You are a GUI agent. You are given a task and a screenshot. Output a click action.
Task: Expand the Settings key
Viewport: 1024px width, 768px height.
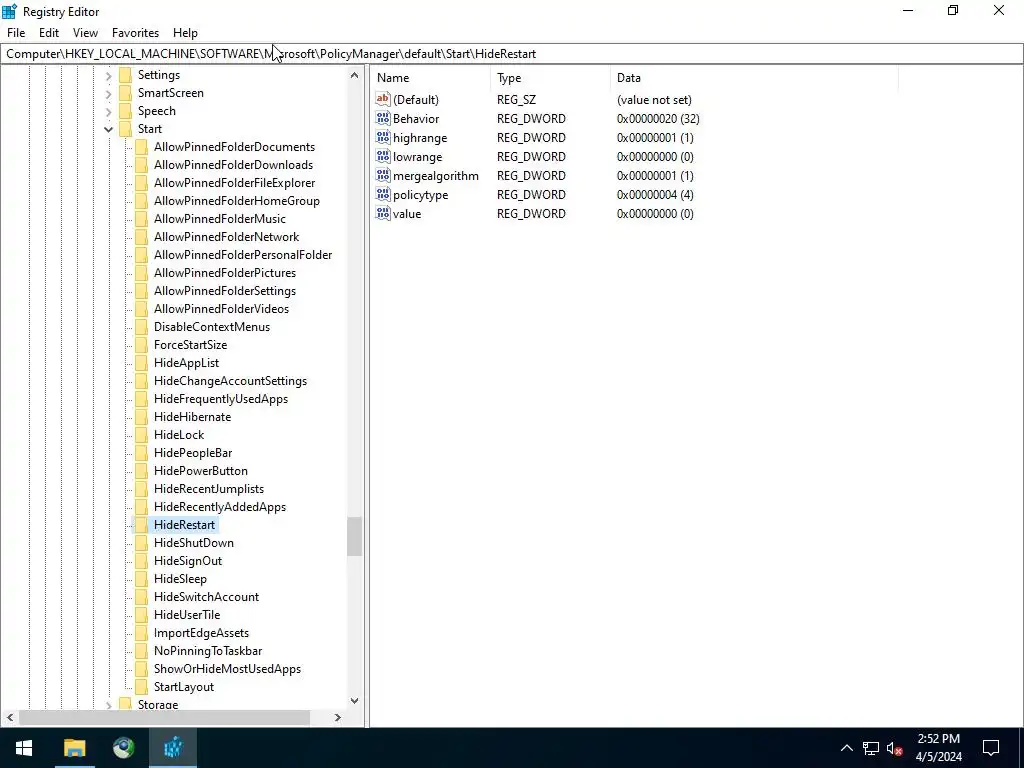click(108, 76)
